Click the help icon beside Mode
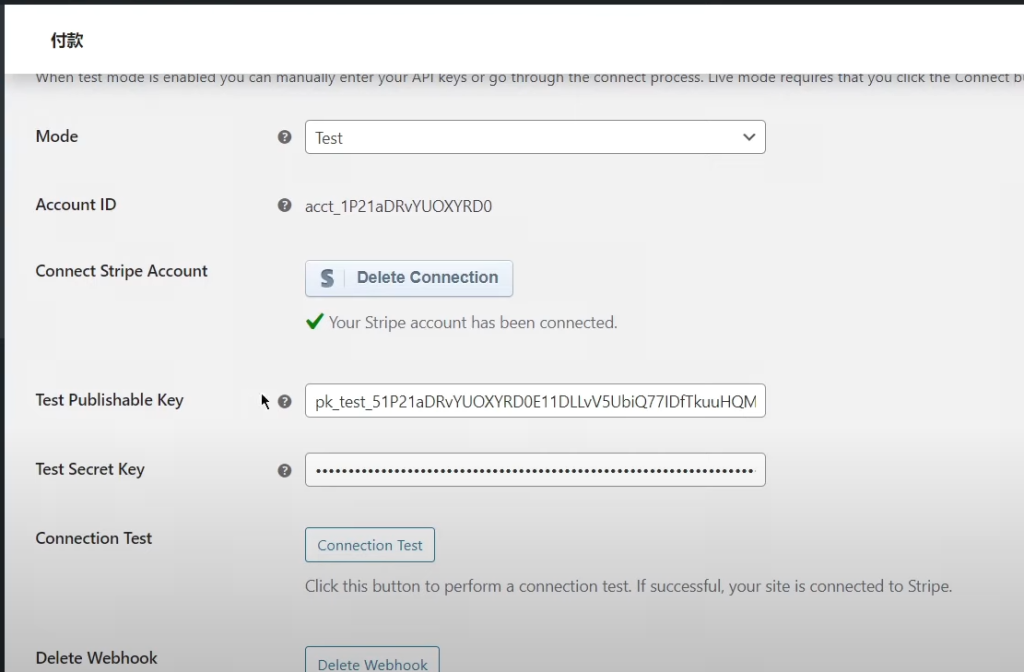Image resolution: width=1024 pixels, height=672 pixels. (x=284, y=138)
